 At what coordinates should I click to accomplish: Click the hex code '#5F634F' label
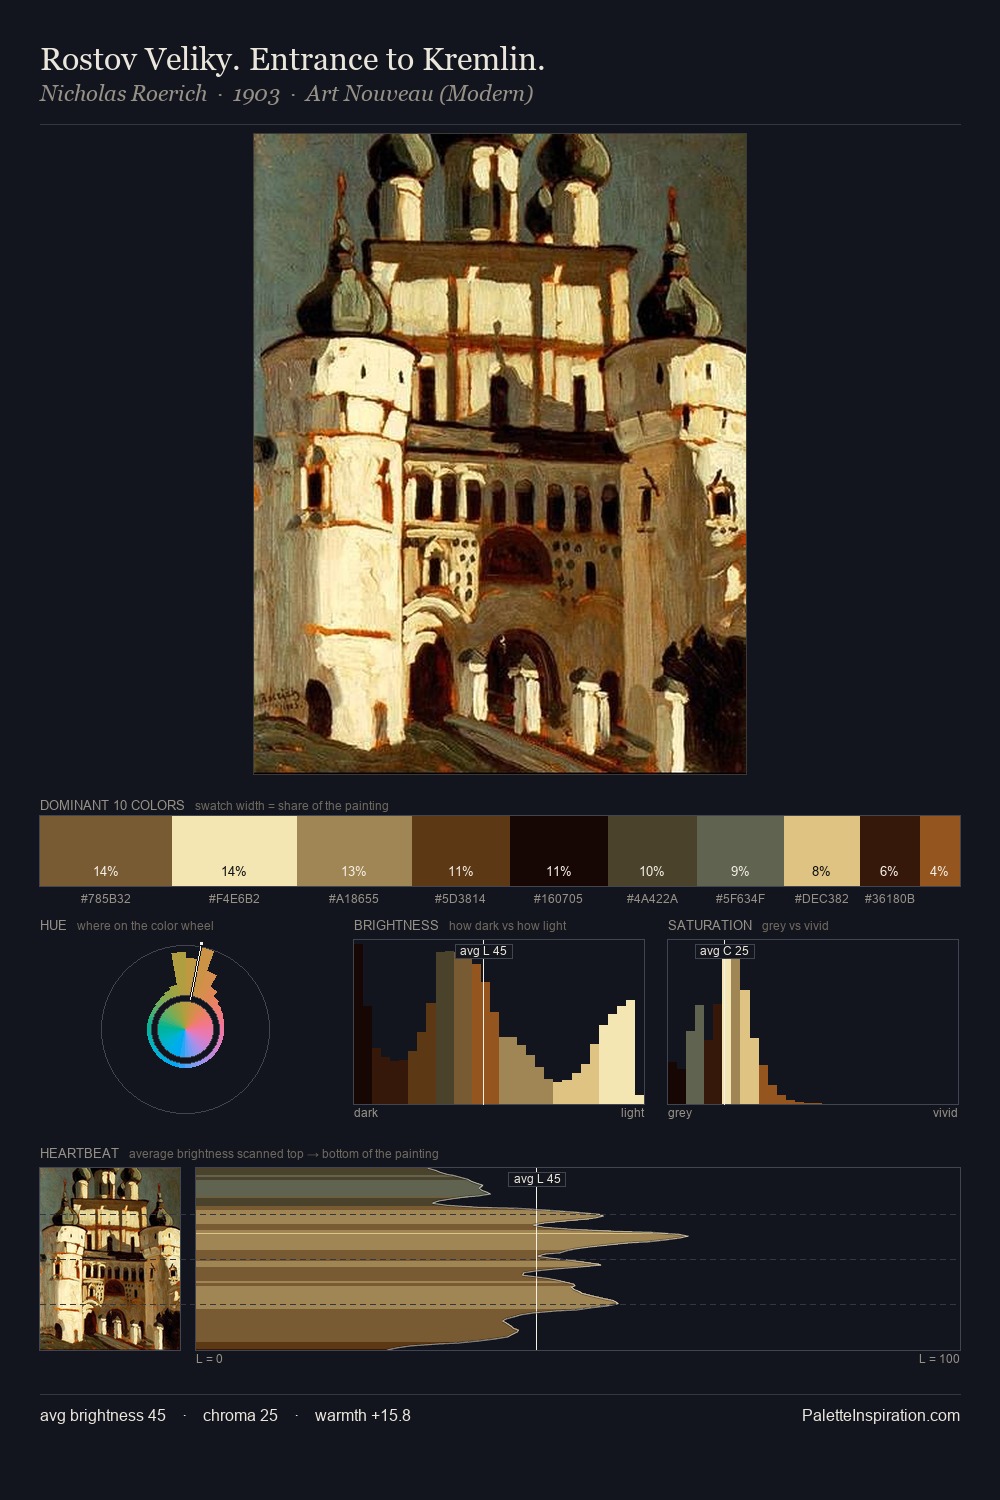[x=740, y=899]
